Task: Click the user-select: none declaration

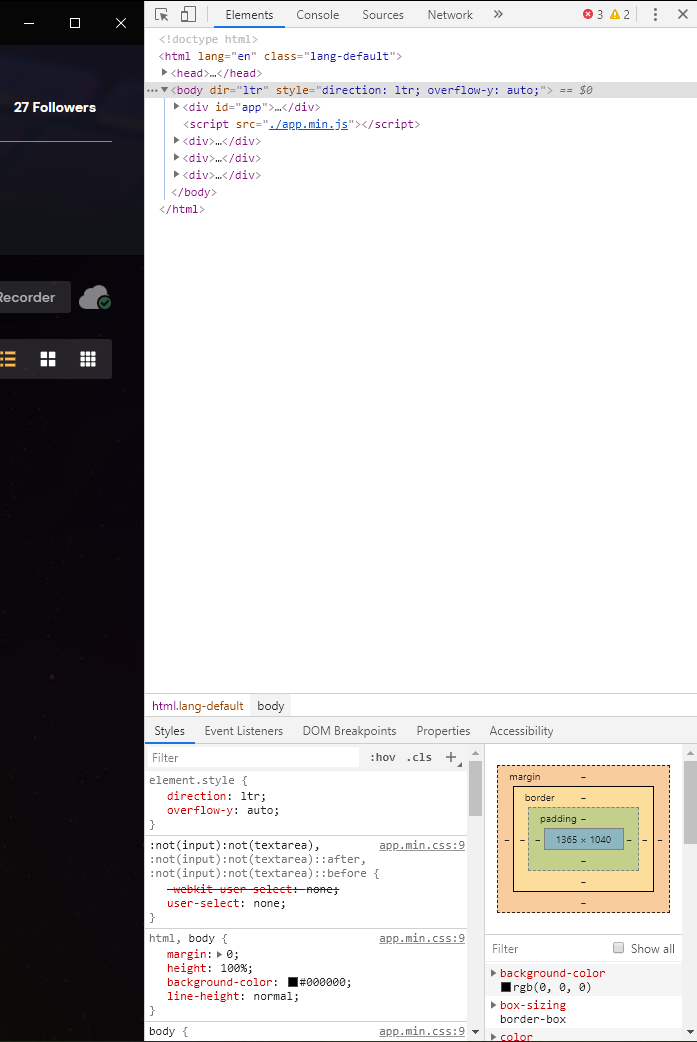Action: coord(227,903)
